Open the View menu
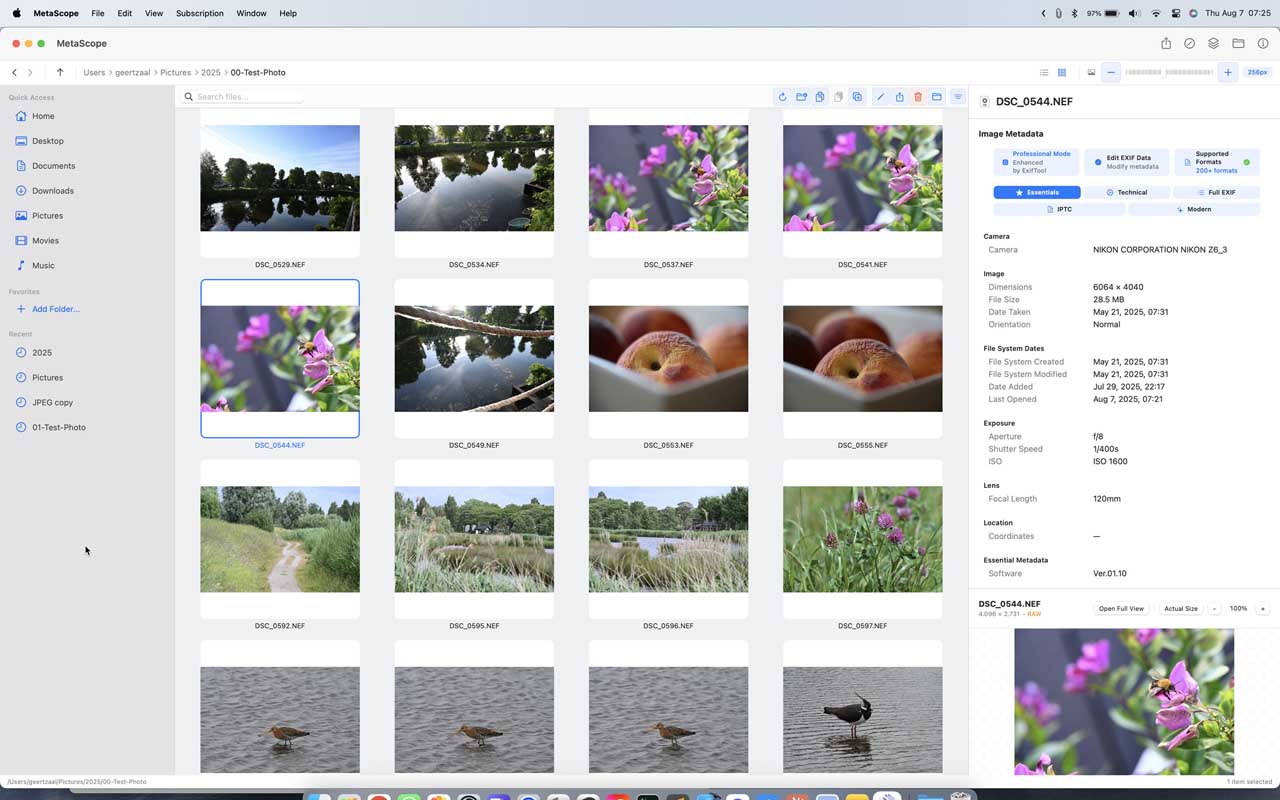 pos(153,13)
